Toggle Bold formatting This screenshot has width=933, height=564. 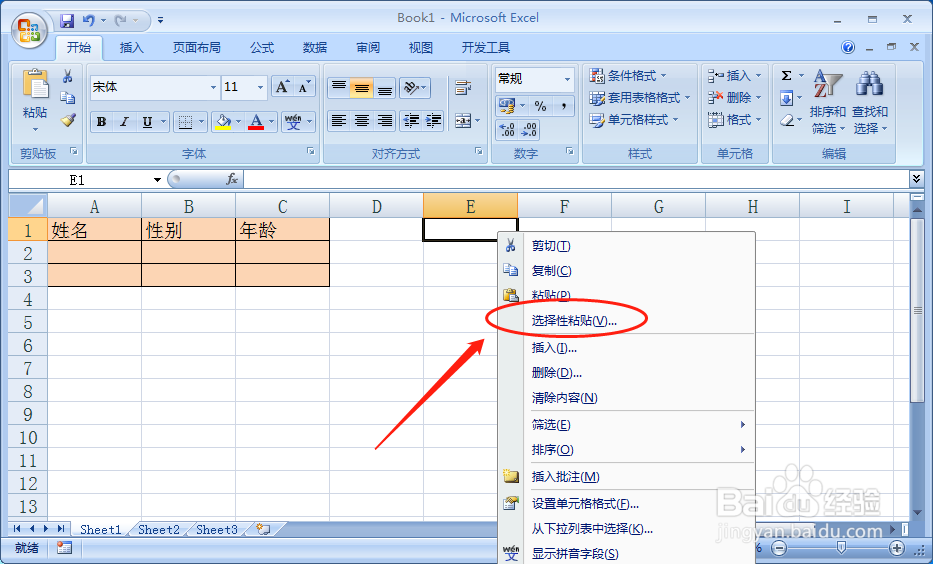102,122
